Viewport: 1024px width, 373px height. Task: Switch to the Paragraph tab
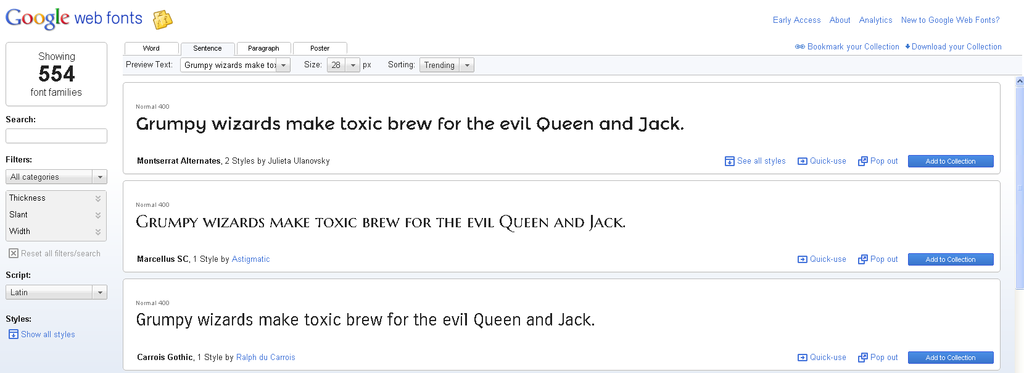263,48
